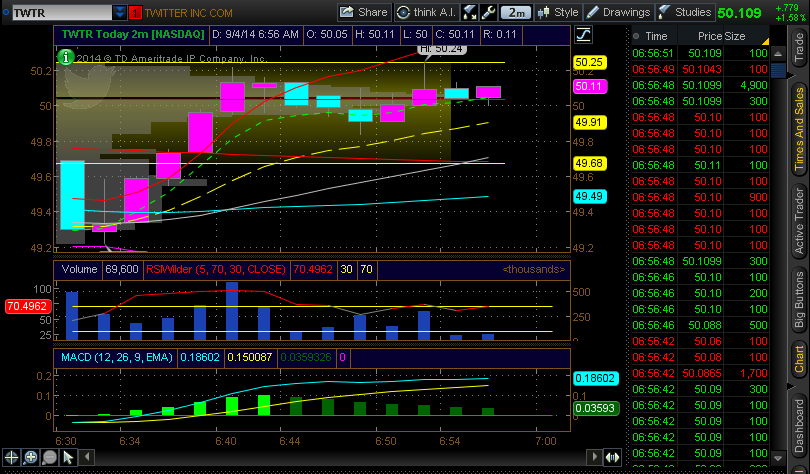The height and width of the screenshot is (474, 810).
Task: Open the Share menu
Action: [x=364, y=12]
